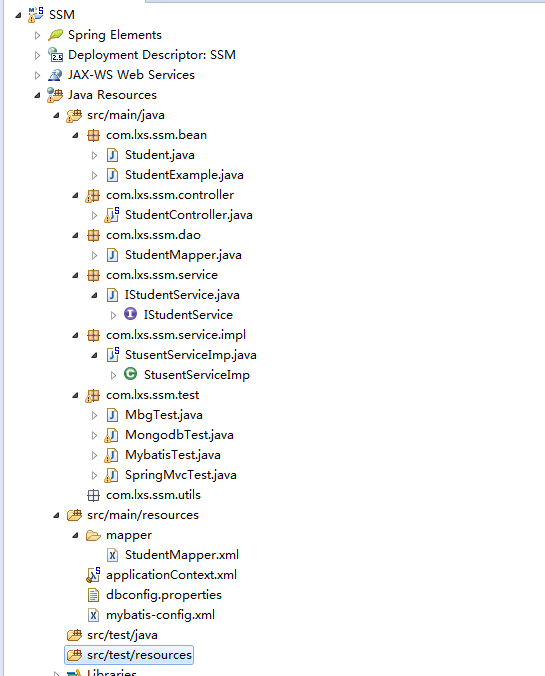545x676 pixels.
Task: Select the MybatisTest.java label
Action: pyautogui.click(x=173, y=455)
